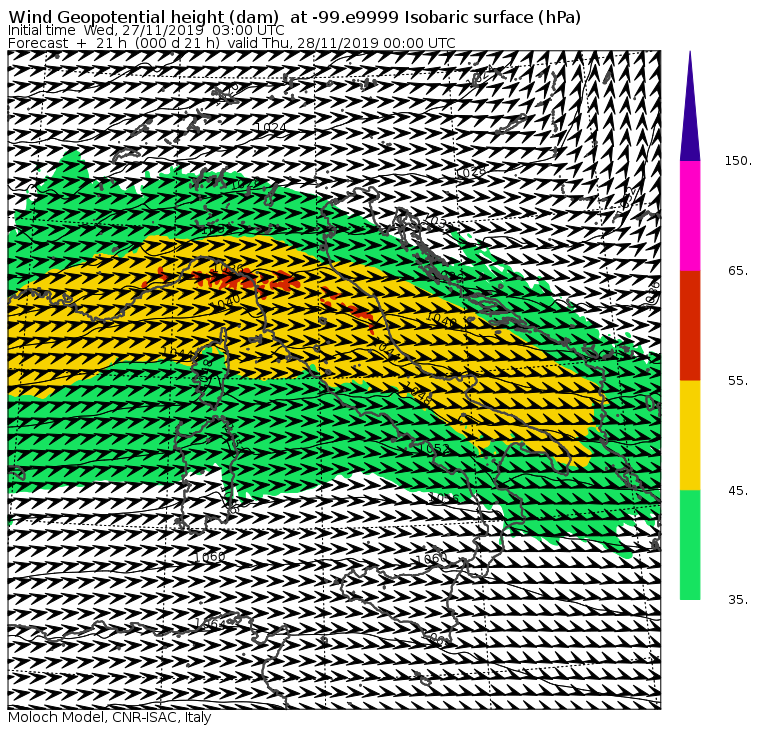Image resolution: width=760 pixels, height=731 pixels.
Task: Click the green 35-45 color band in legend
Action: click(690, 545)
